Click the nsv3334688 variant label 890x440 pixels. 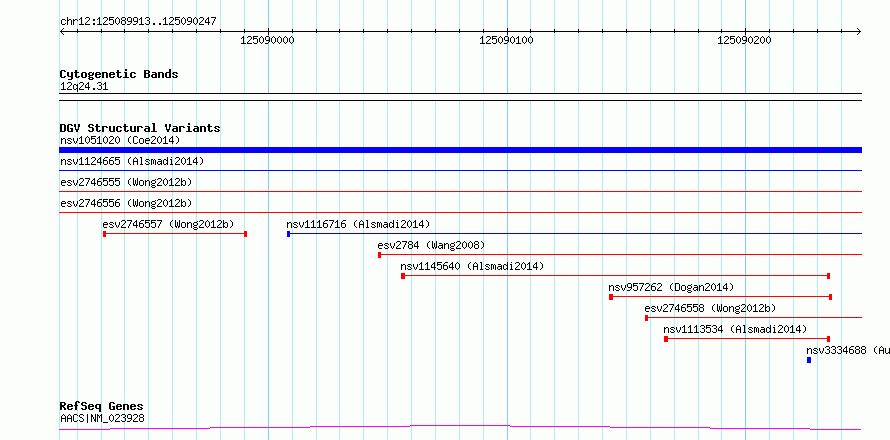[848, 351]
